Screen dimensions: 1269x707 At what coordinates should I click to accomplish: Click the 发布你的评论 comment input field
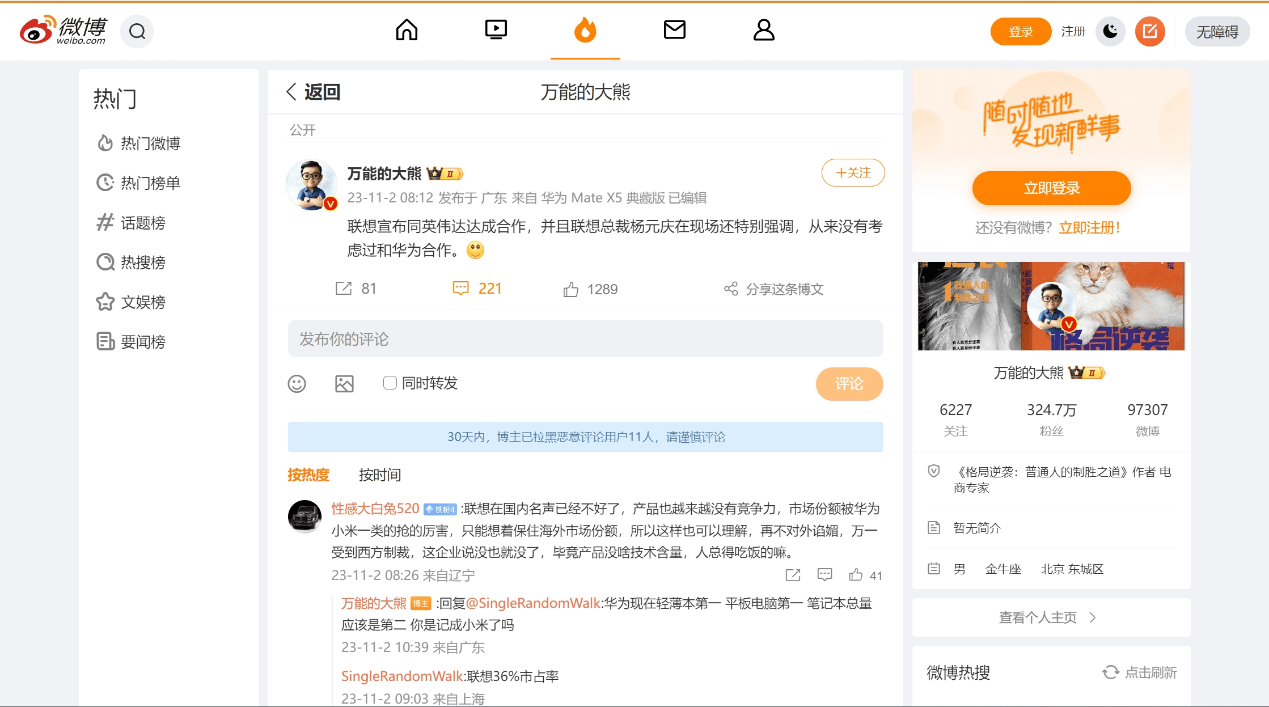[x=585, y=339]
